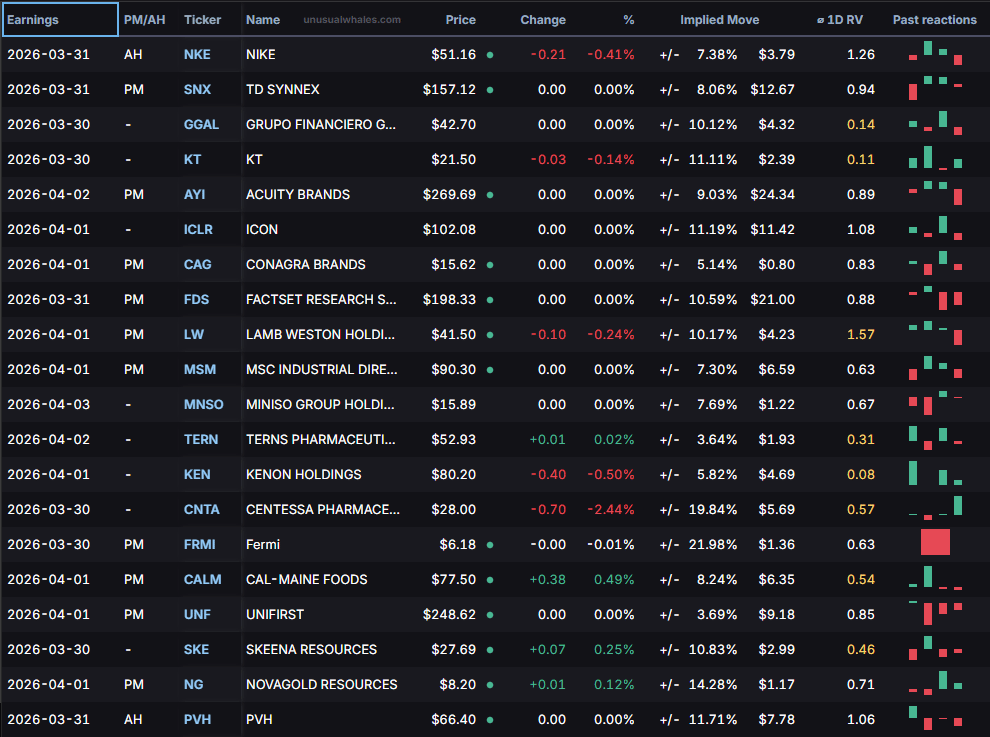The width and height of the screenshot is (990, 737).
Task: Open KT ticker link
Action: (192, 159)
